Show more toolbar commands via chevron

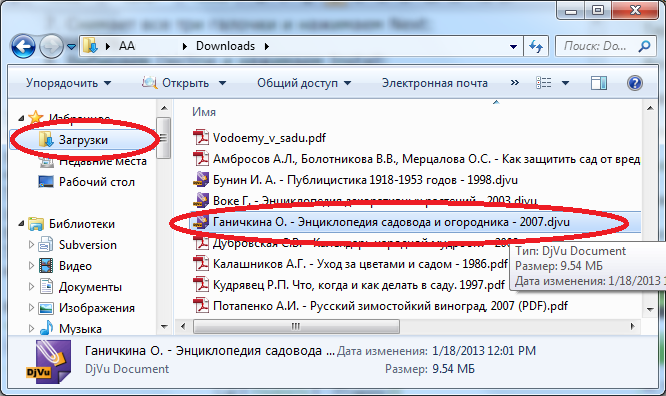[514, 82]
